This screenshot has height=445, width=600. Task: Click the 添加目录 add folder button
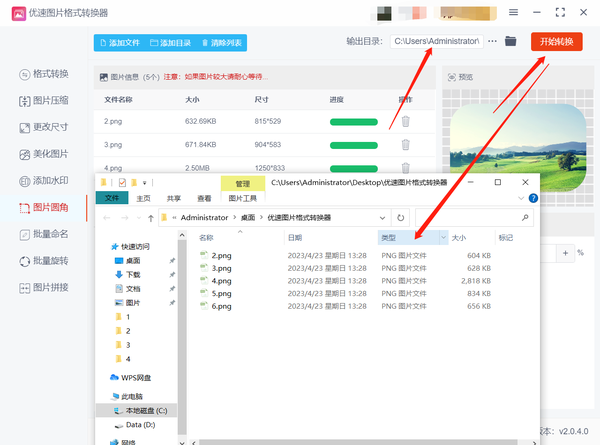tap(170, 43)
